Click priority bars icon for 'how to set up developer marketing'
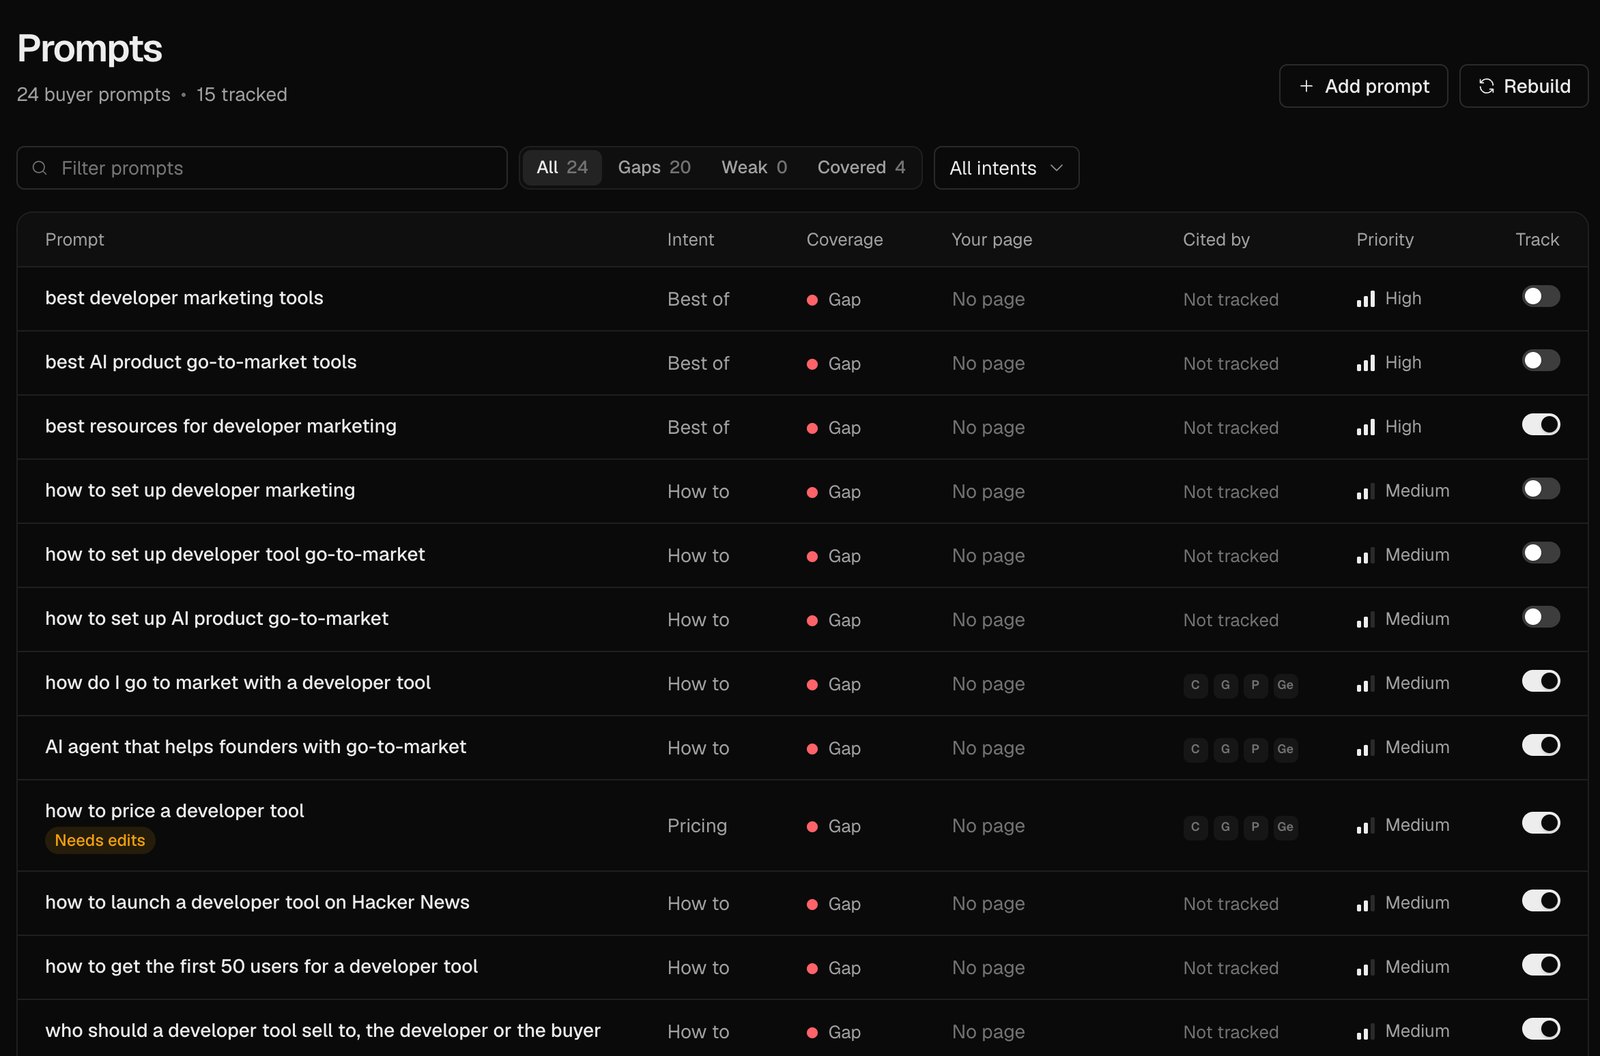This screenshot has width=1600, height=1056. click(x=1366, y=491)
